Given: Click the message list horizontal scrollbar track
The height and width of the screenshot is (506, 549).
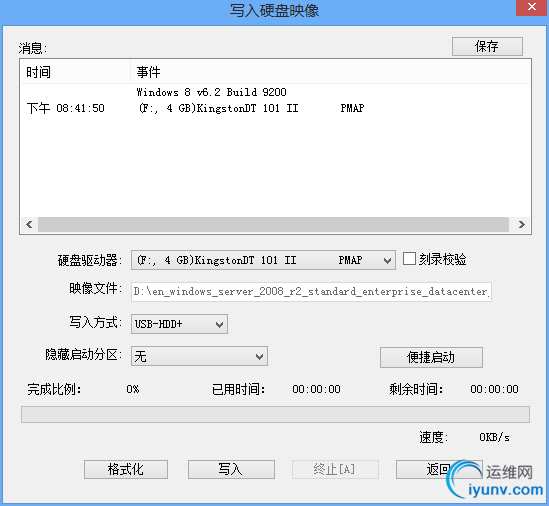Looking at the screenshot, I should [x=273, y=224].
